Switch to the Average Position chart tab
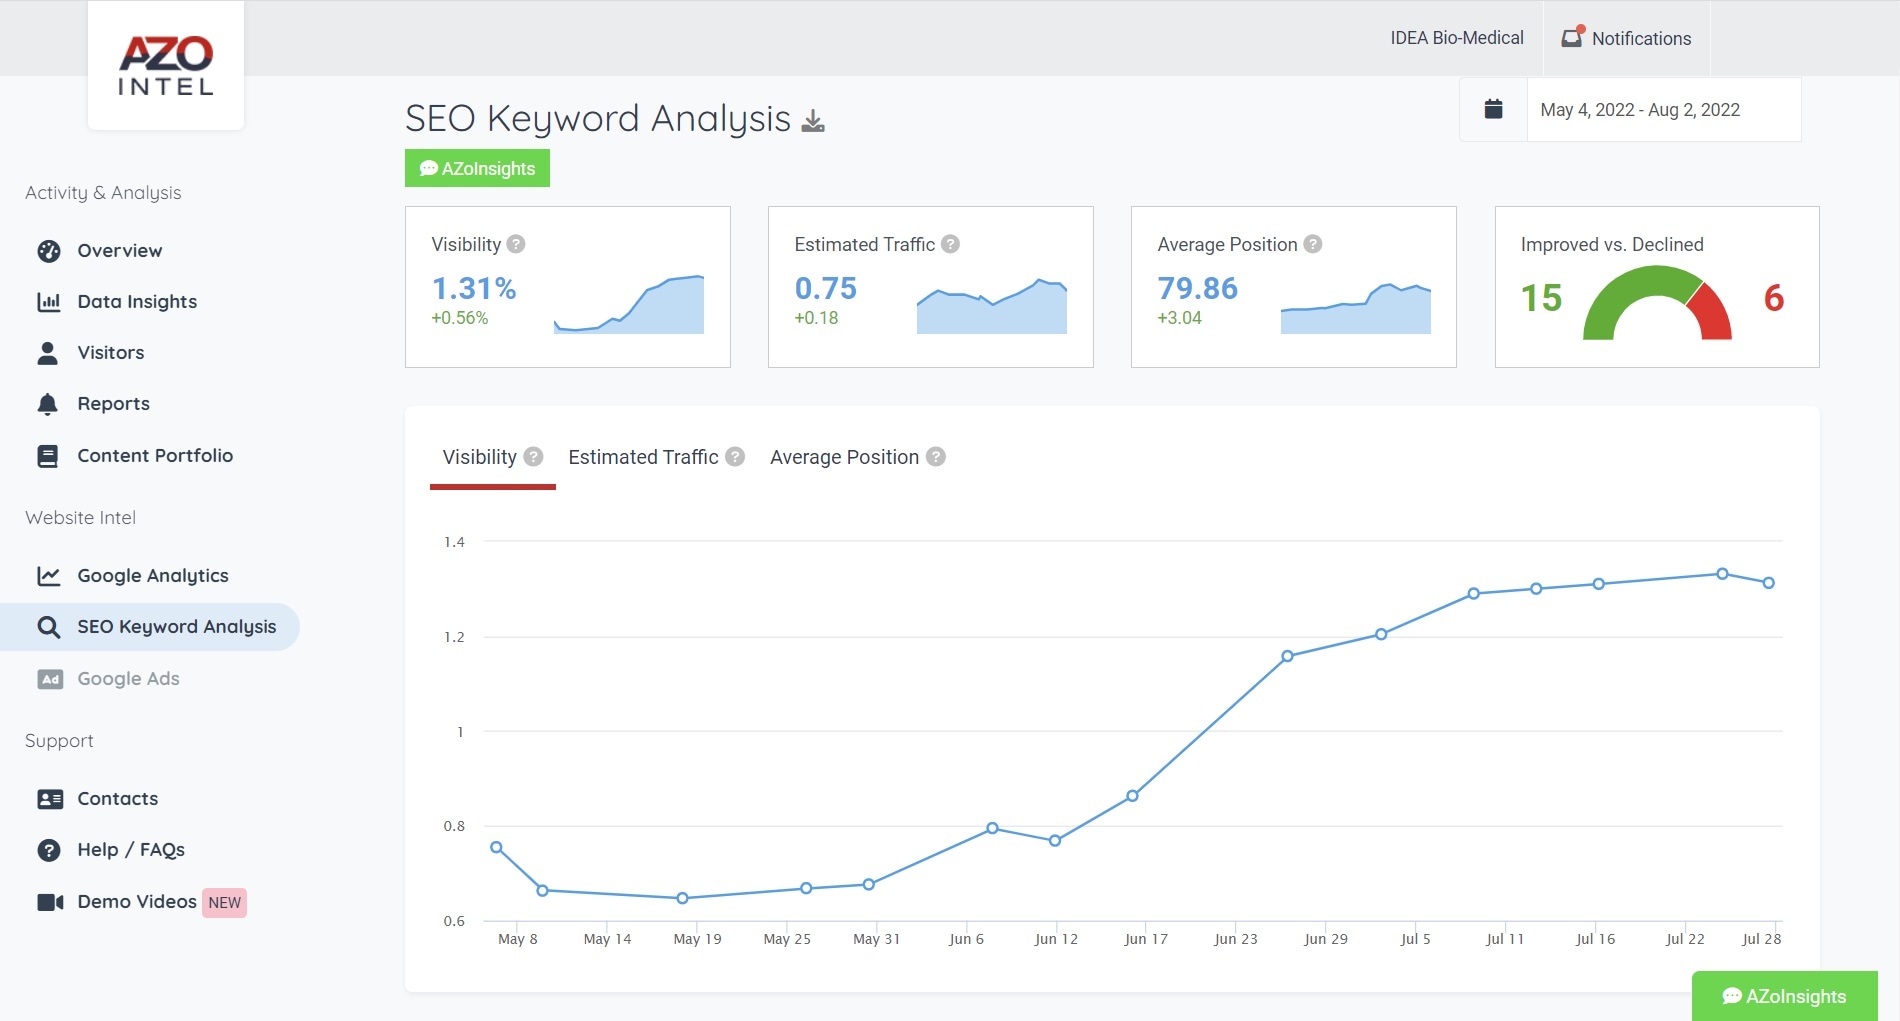 click(844, 457)
